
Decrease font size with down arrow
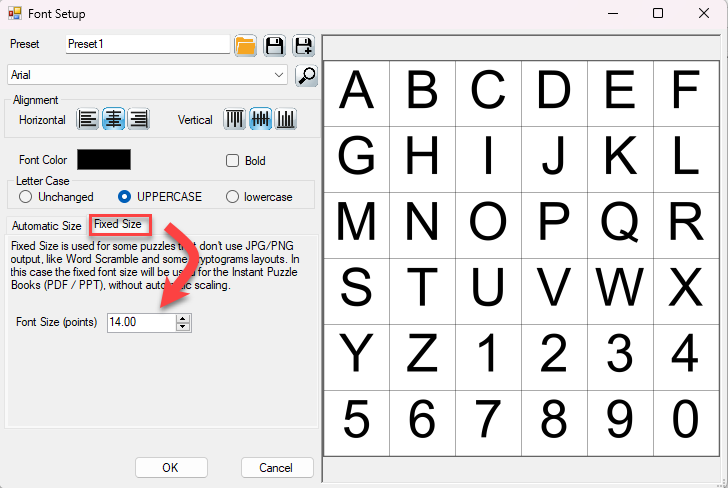(182, 327)
